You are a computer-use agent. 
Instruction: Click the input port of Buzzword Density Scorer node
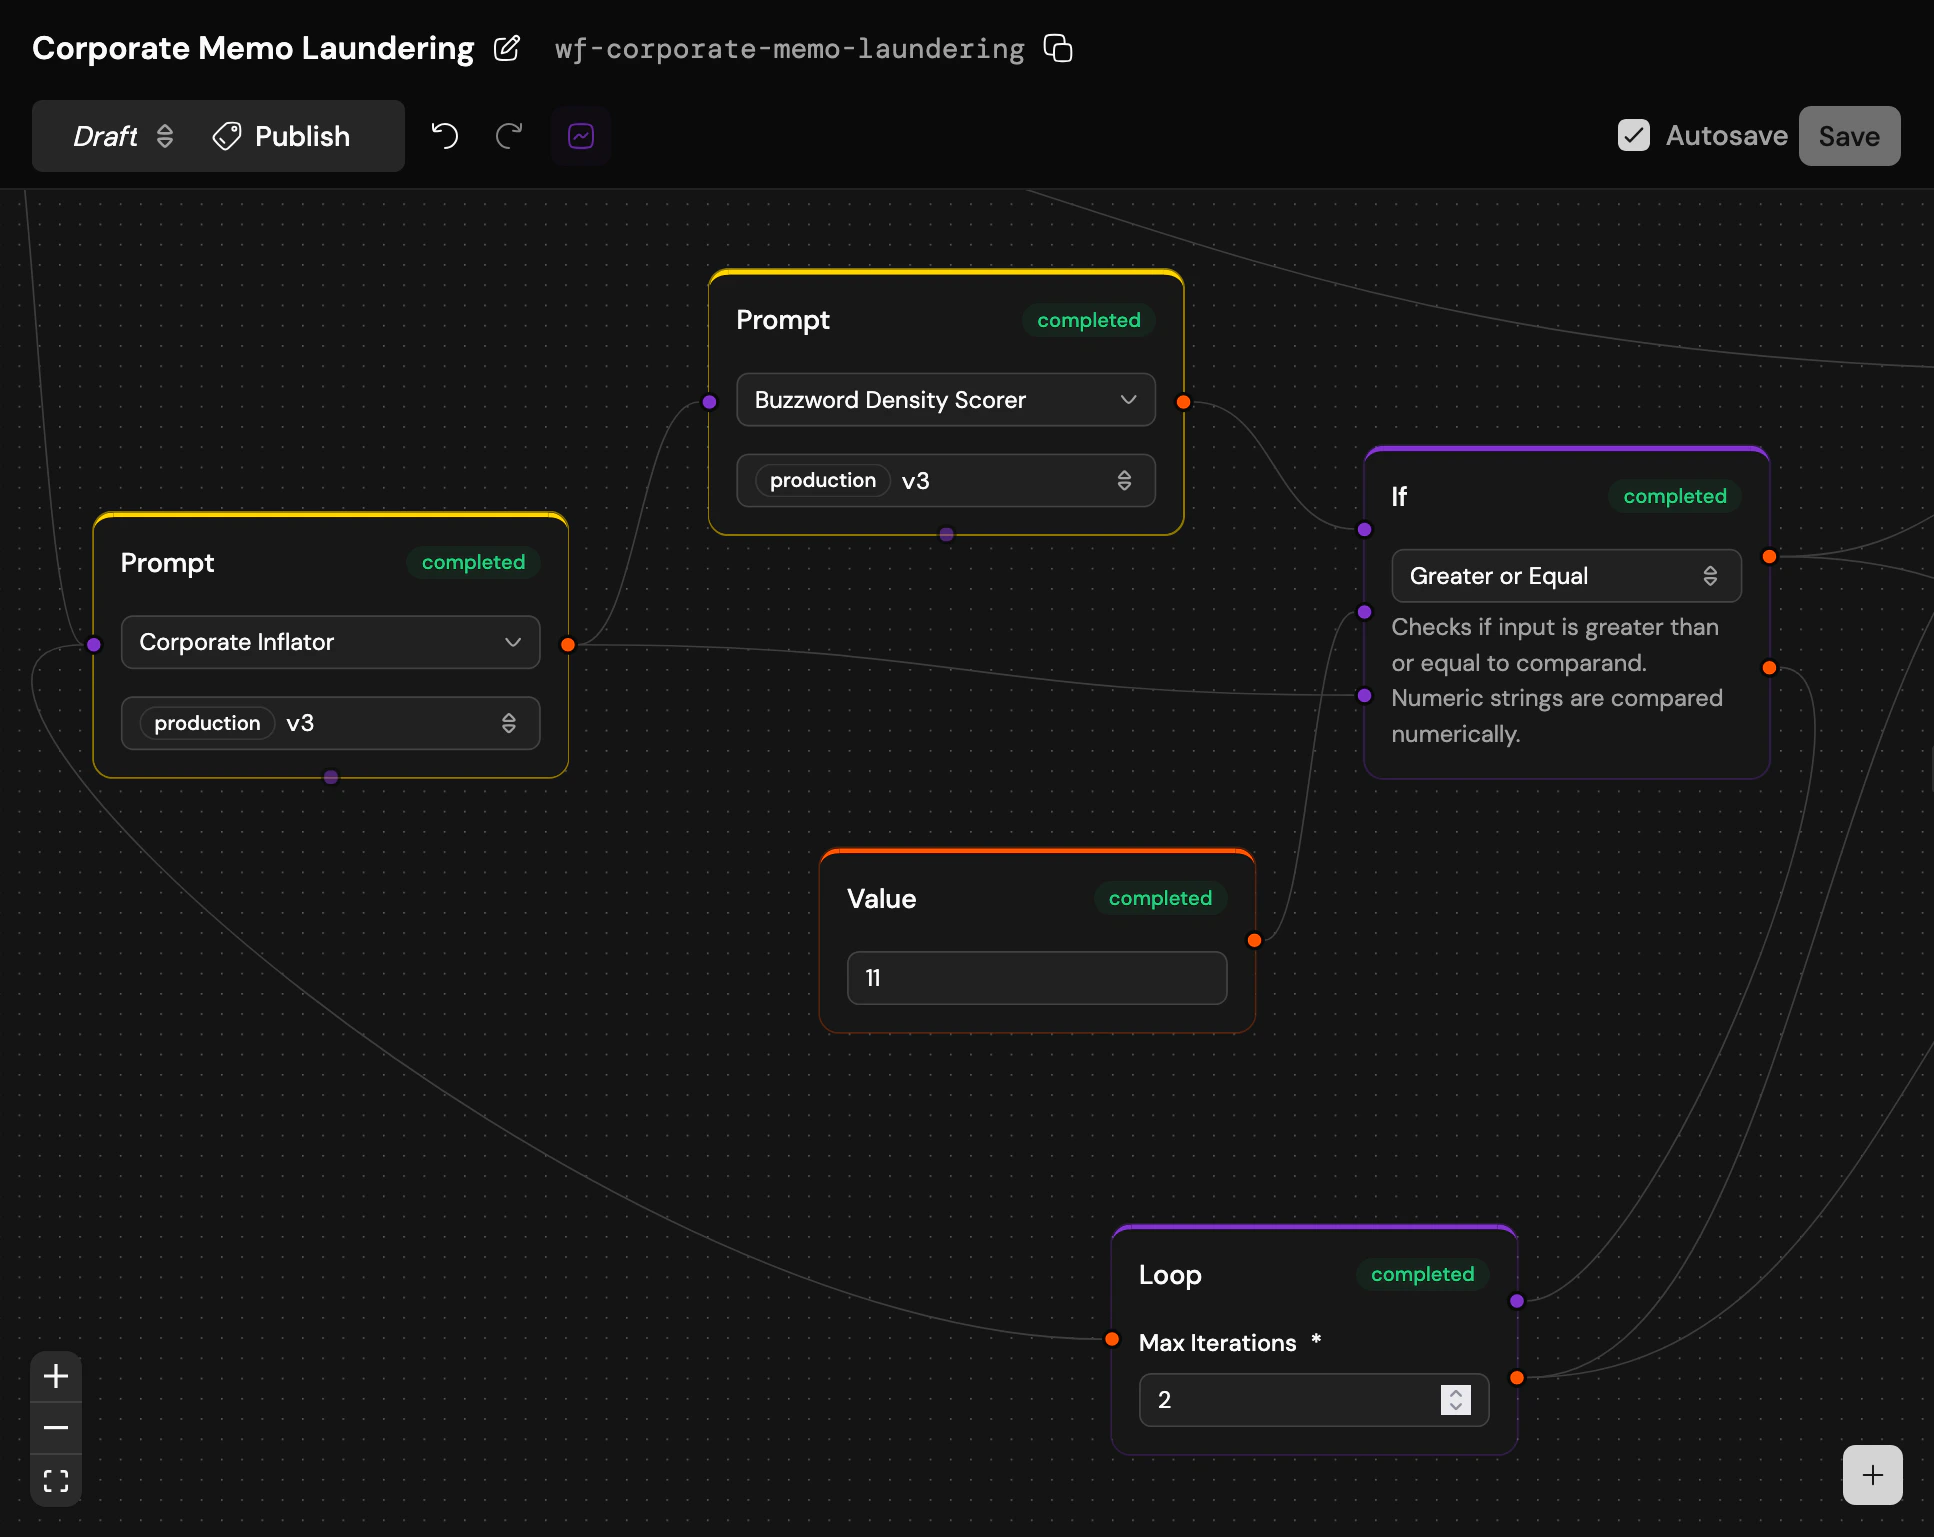click(x=709, y=402)
